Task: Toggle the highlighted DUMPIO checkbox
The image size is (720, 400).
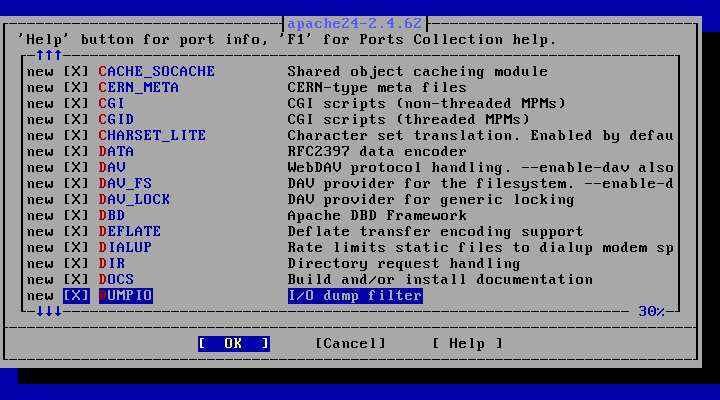Action: pos(76,296)
